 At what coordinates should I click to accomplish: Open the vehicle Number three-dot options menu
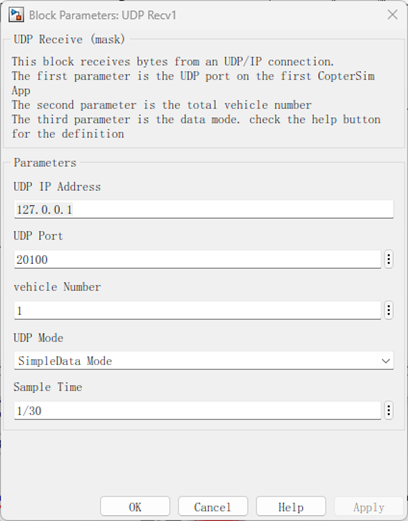pyautogui.click(x=389, y=310)
